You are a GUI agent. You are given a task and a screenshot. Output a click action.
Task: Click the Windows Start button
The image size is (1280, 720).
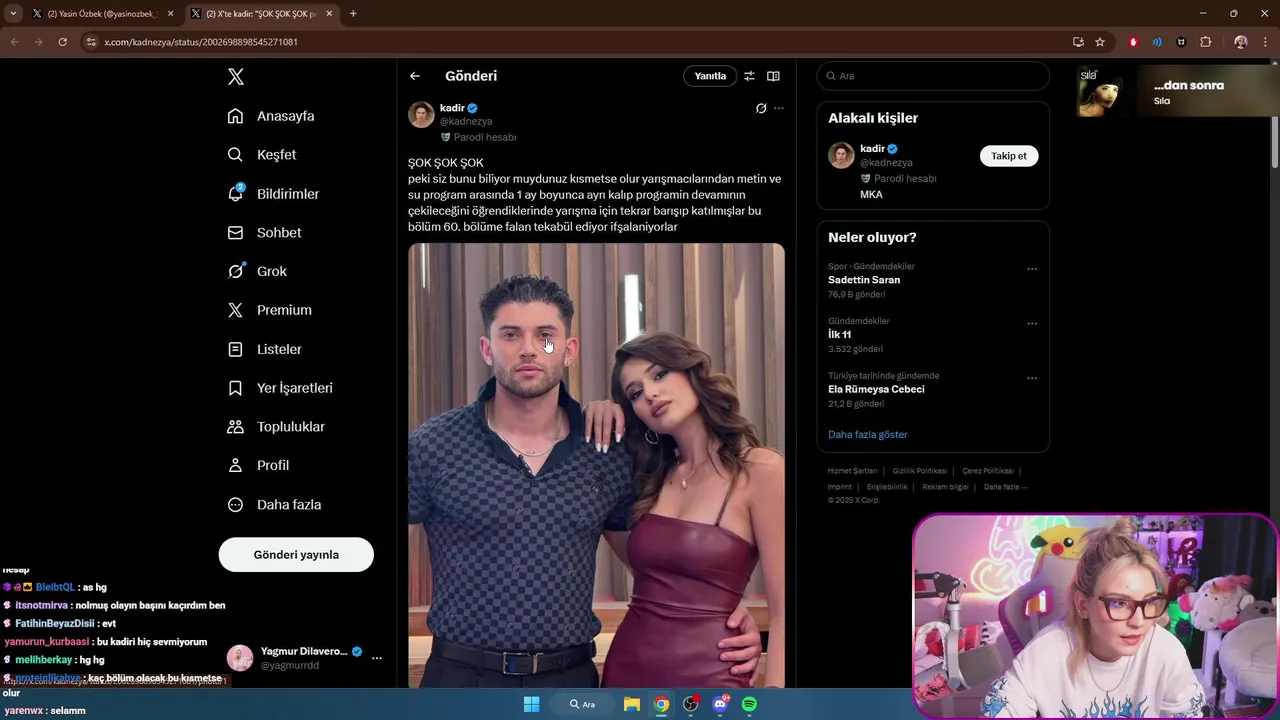[531, 704]
